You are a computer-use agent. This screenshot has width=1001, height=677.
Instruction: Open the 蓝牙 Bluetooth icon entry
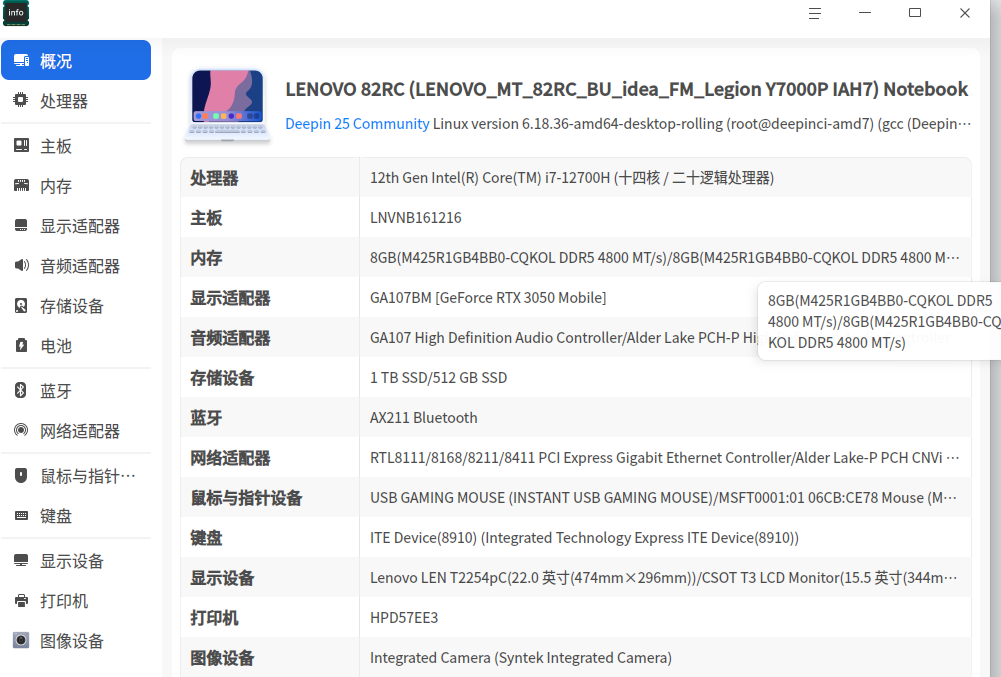(21, 390)
